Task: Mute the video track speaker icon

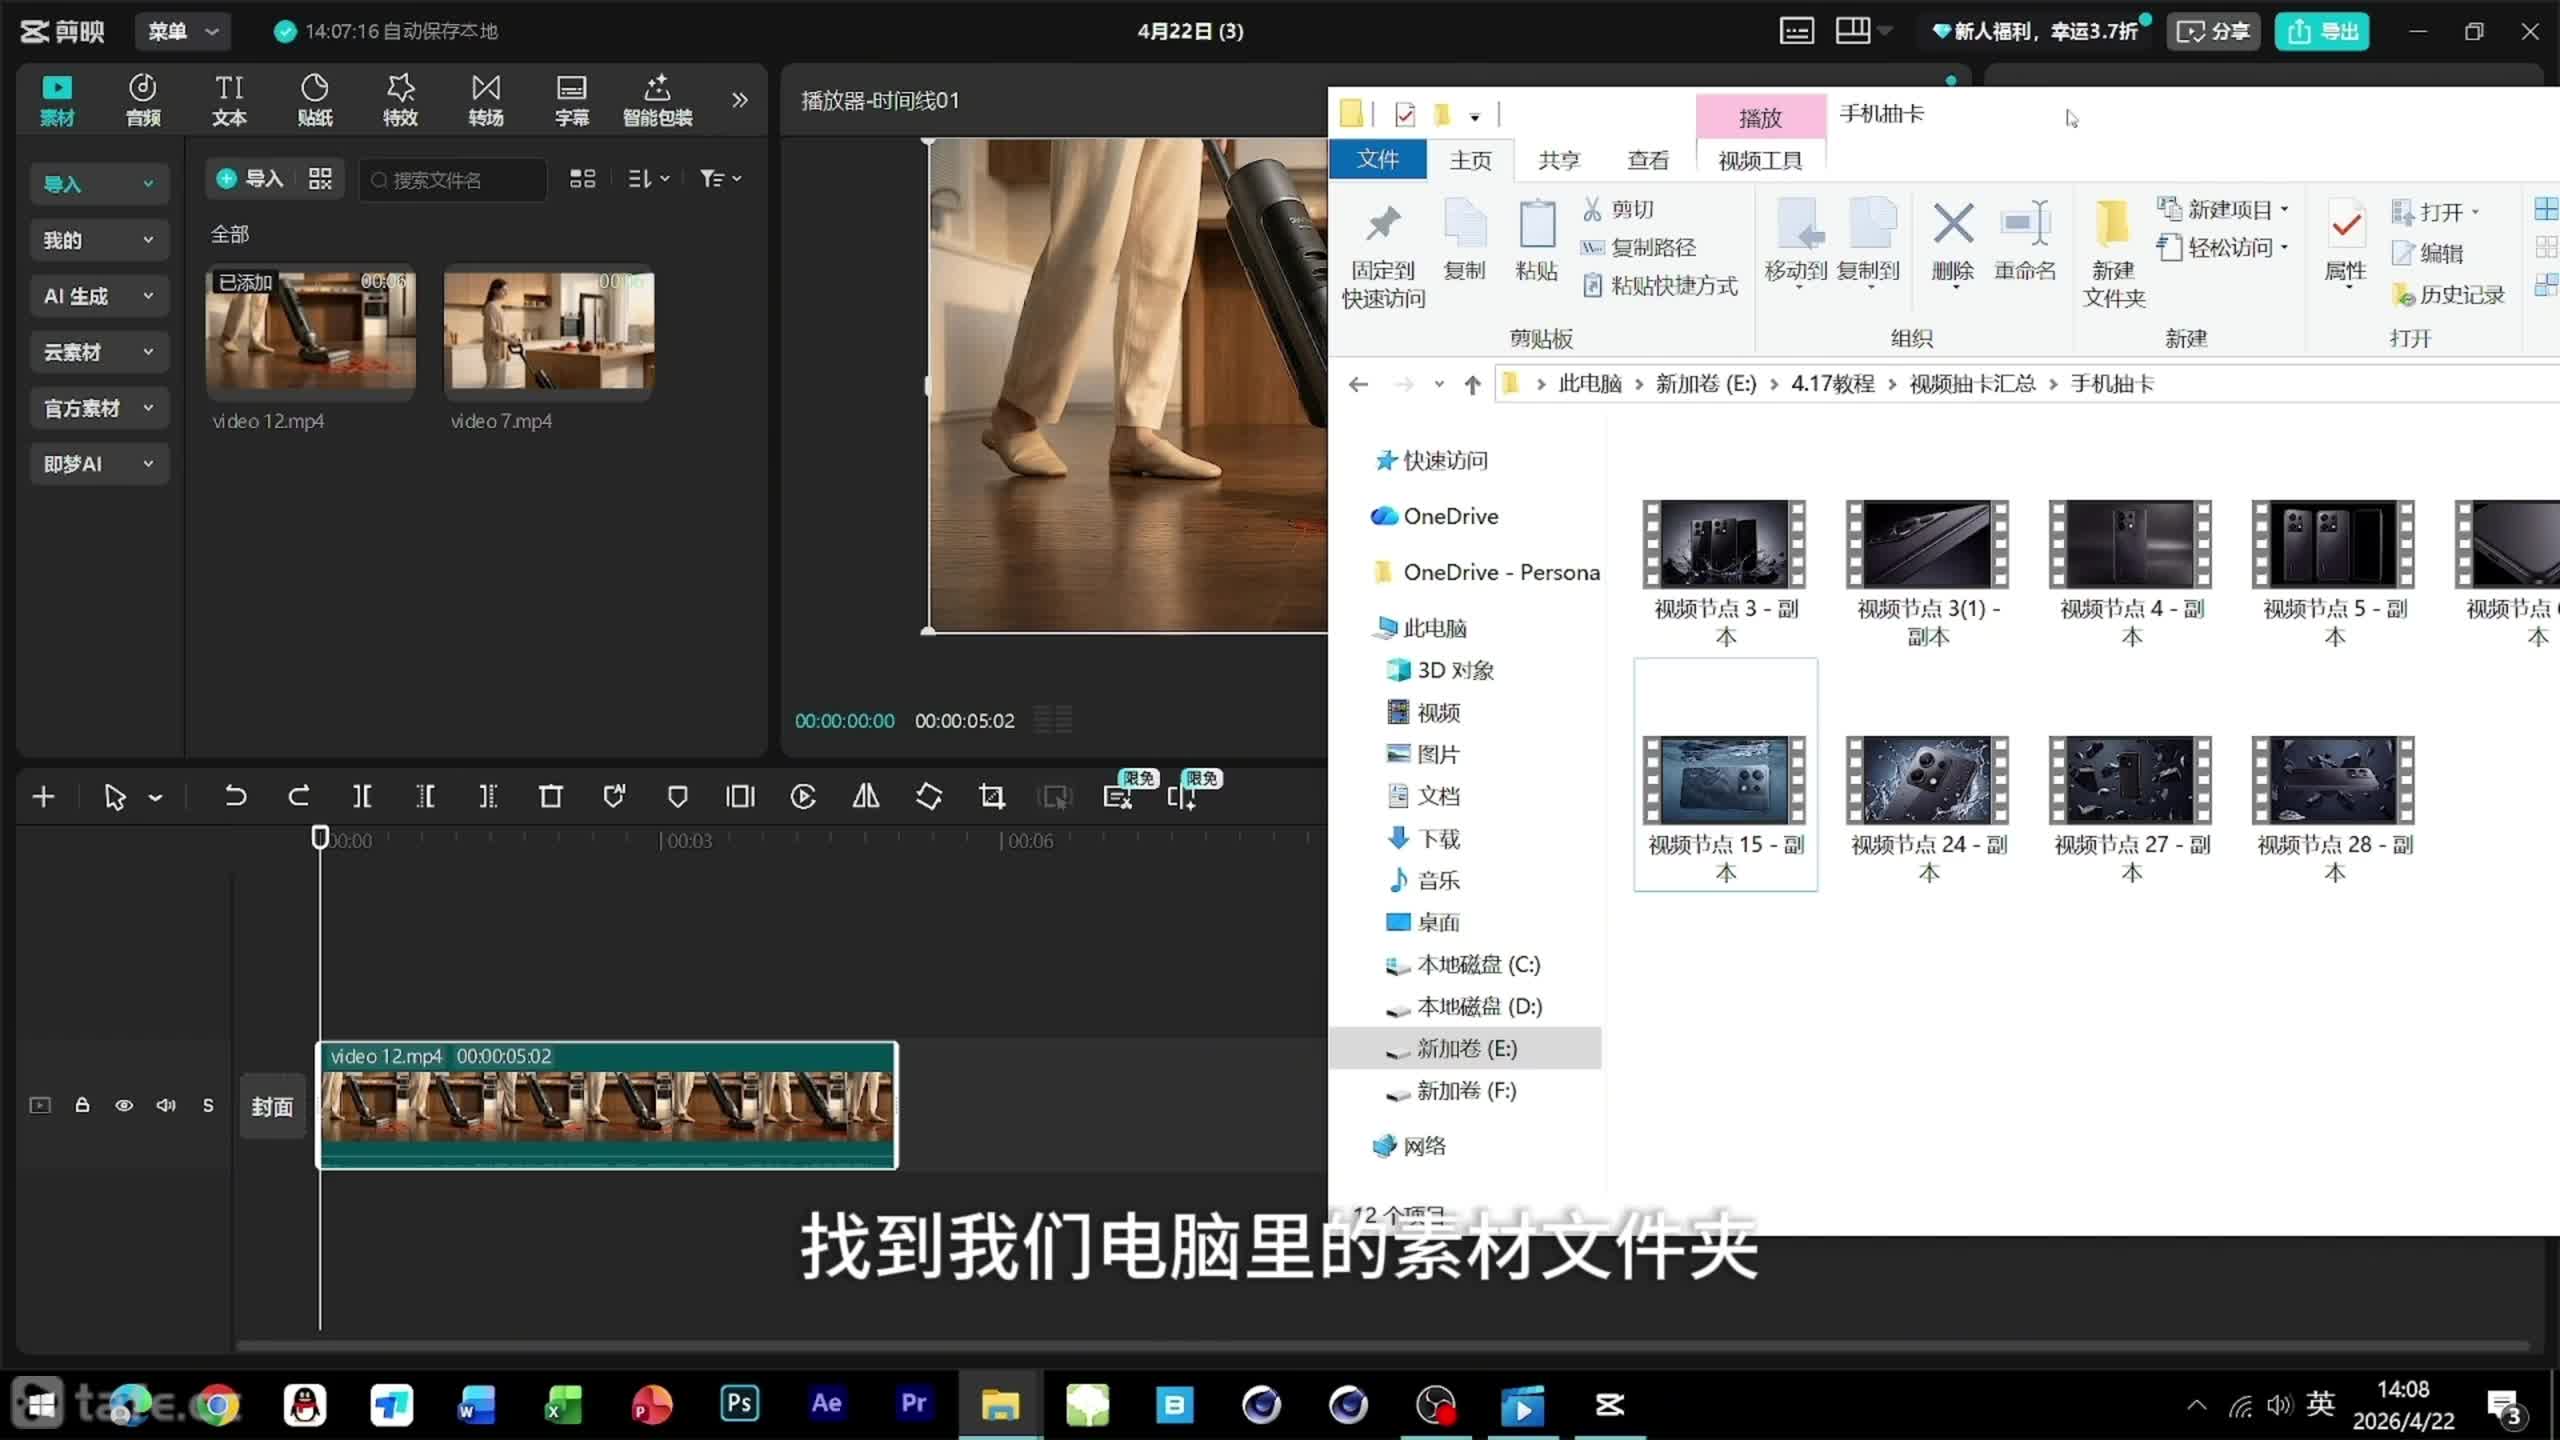Action: [x=166, y=1105]
